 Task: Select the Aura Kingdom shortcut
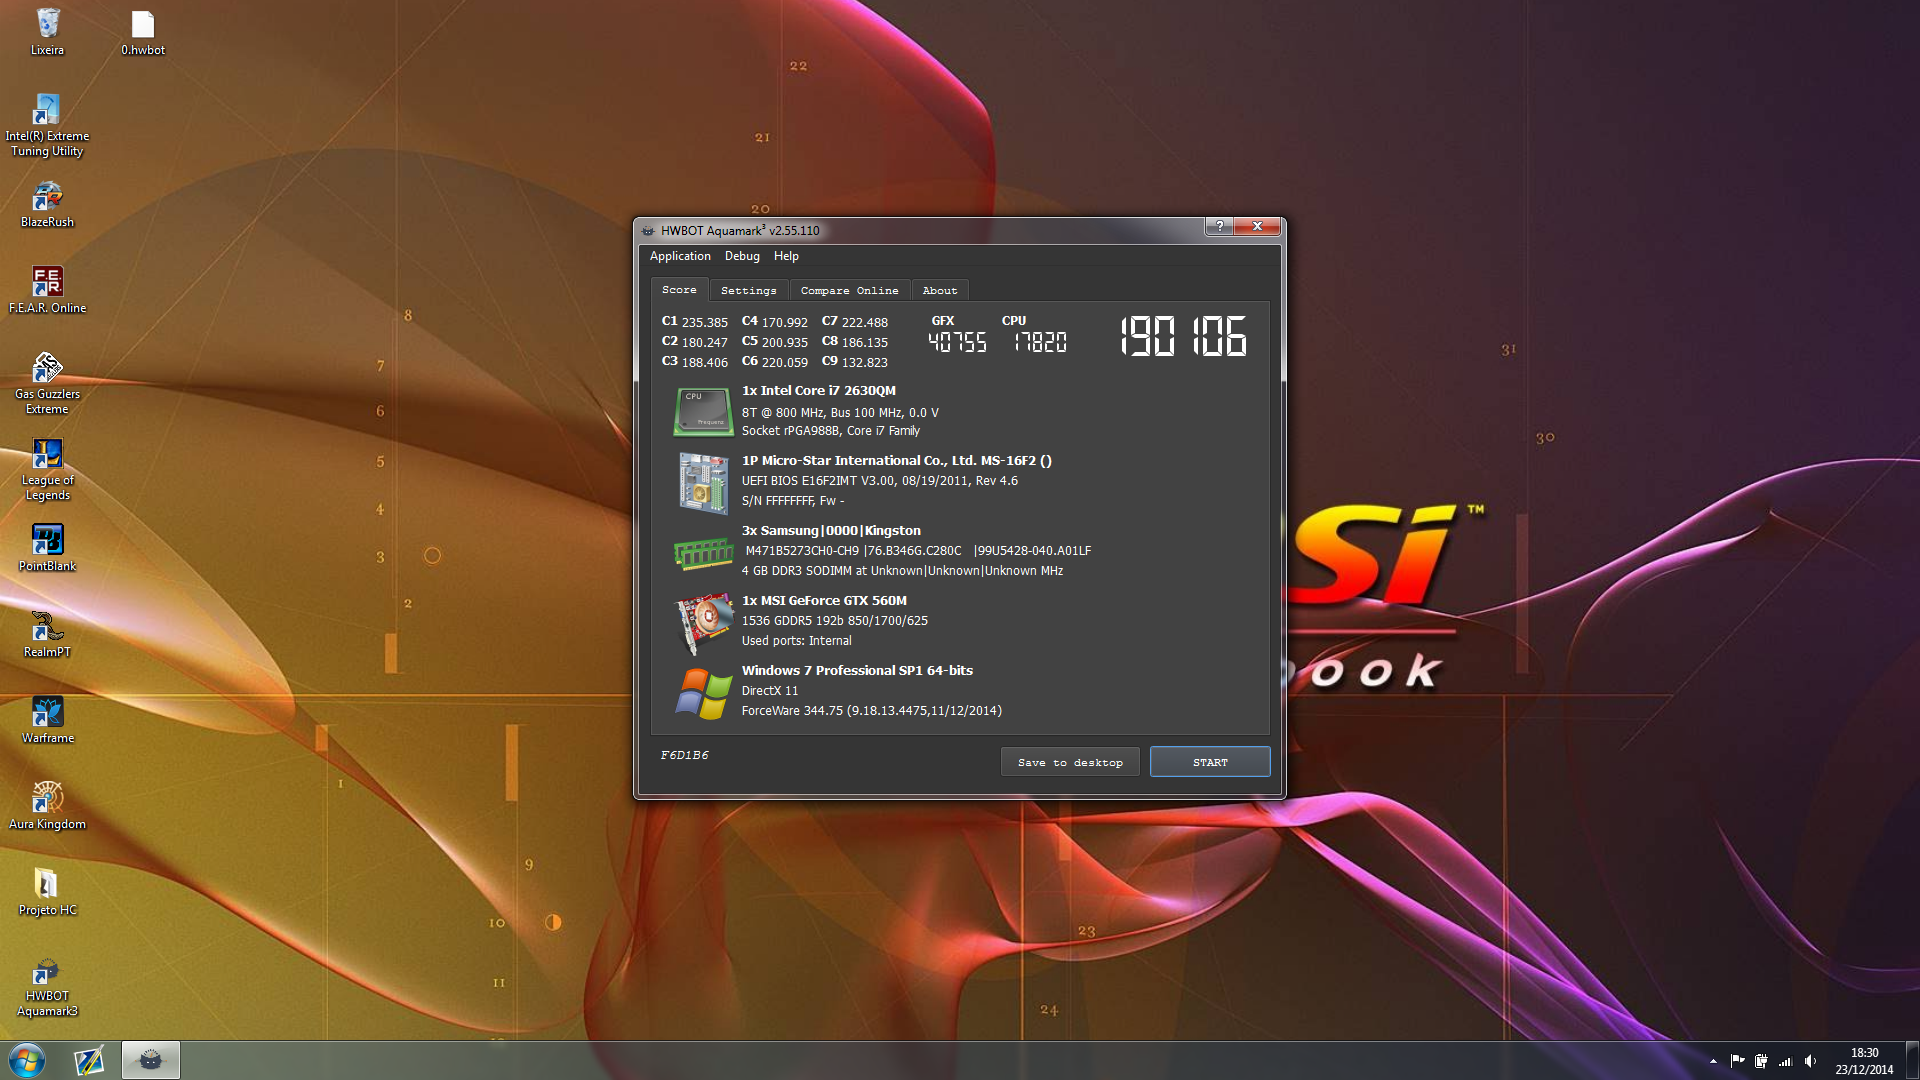[47, 806]
